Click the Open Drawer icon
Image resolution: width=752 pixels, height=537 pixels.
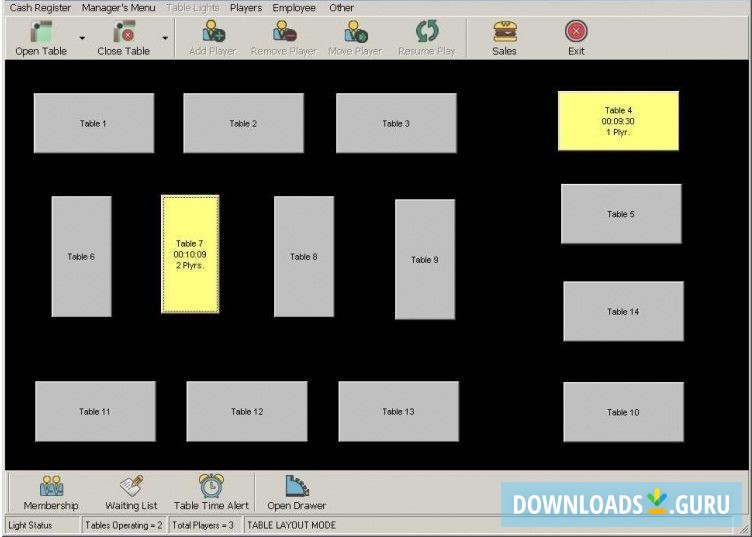297,486
